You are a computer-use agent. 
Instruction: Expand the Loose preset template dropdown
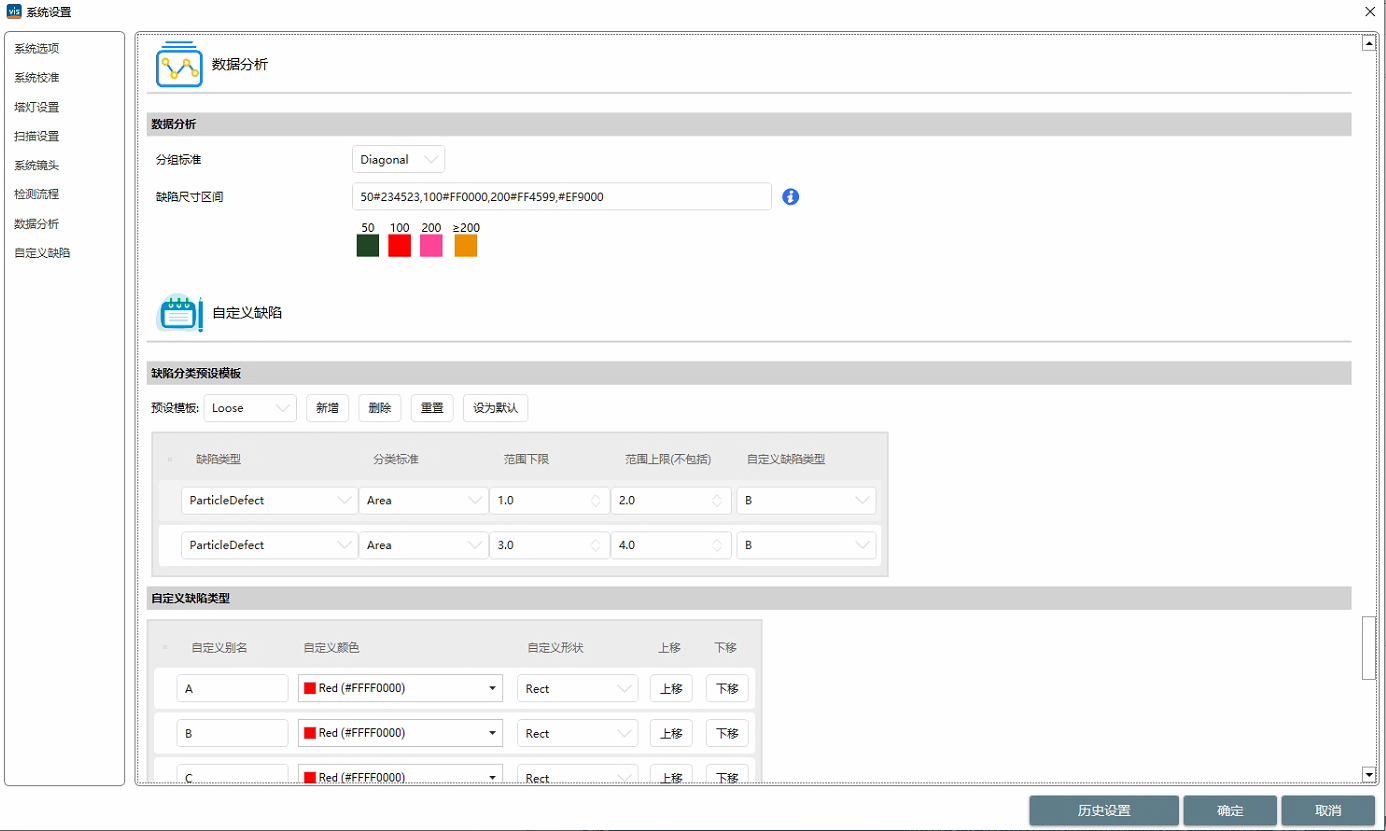(250, 408)
